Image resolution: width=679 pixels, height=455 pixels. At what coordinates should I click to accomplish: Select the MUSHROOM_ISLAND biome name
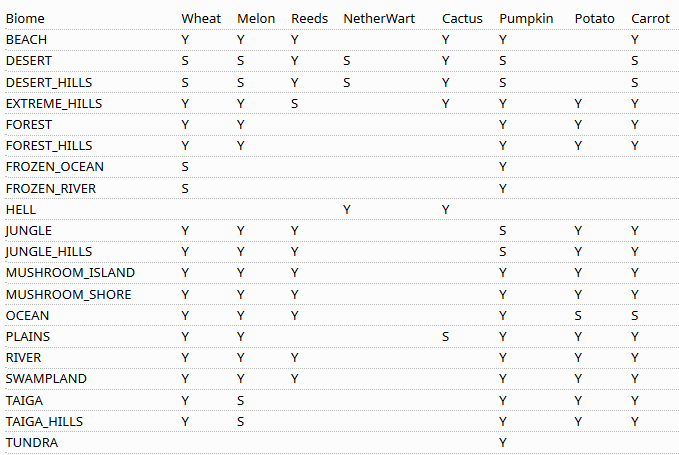(70, 272)
